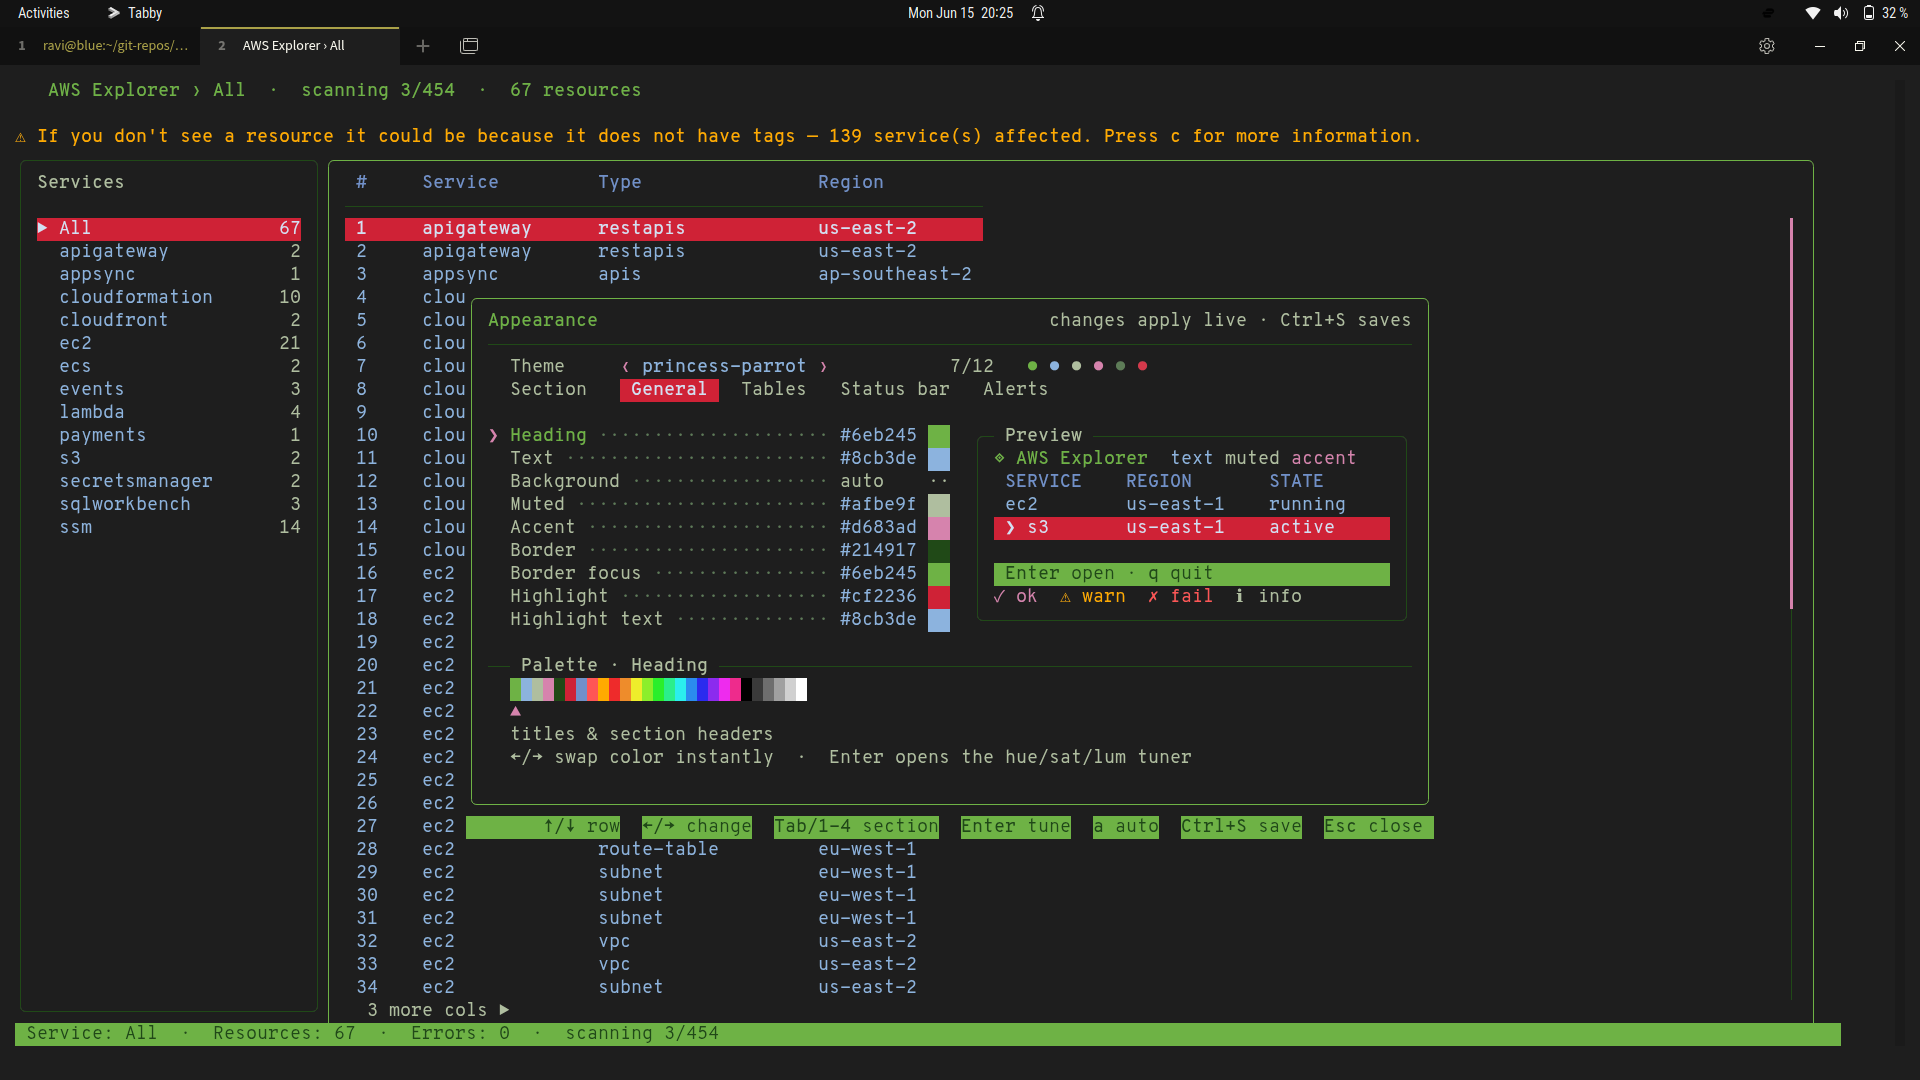1920x1080 pixels.
Task: Select secretsmanager in Services list
Action: [x=169, y=482]
